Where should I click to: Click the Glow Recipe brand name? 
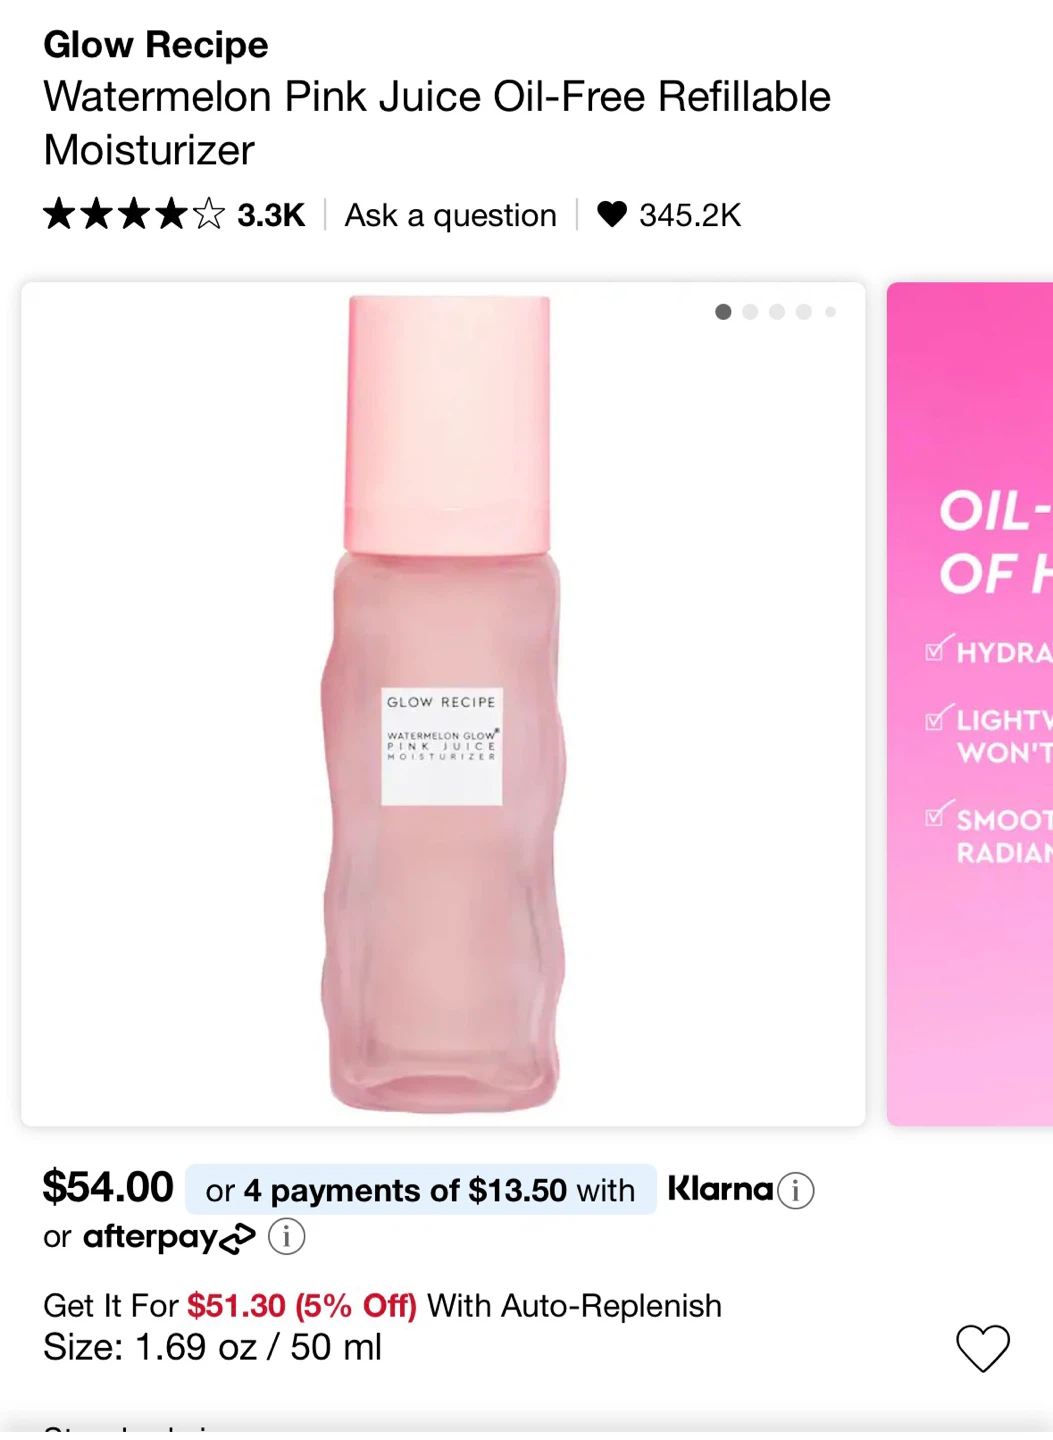pos(154,44)
